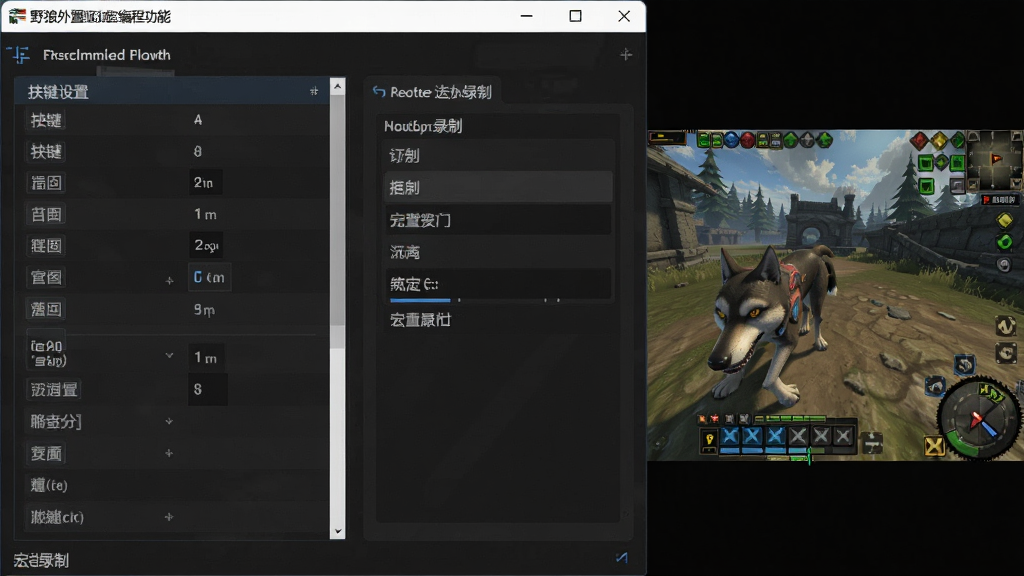
Task: Expand the plus on the 变面 row
Action: click(169, 453)
